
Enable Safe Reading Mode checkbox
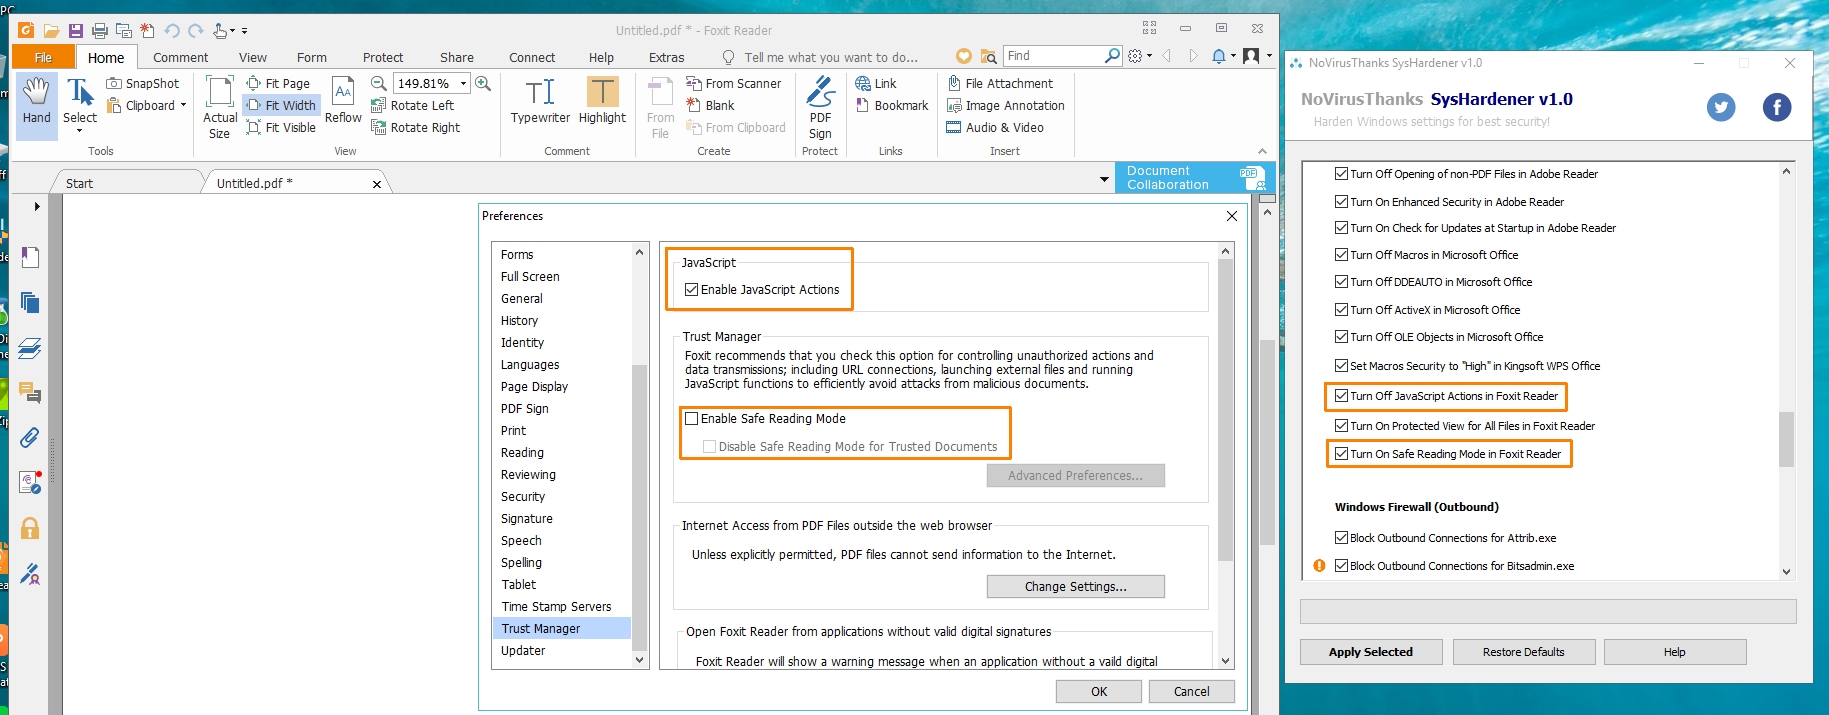point(691,419)
